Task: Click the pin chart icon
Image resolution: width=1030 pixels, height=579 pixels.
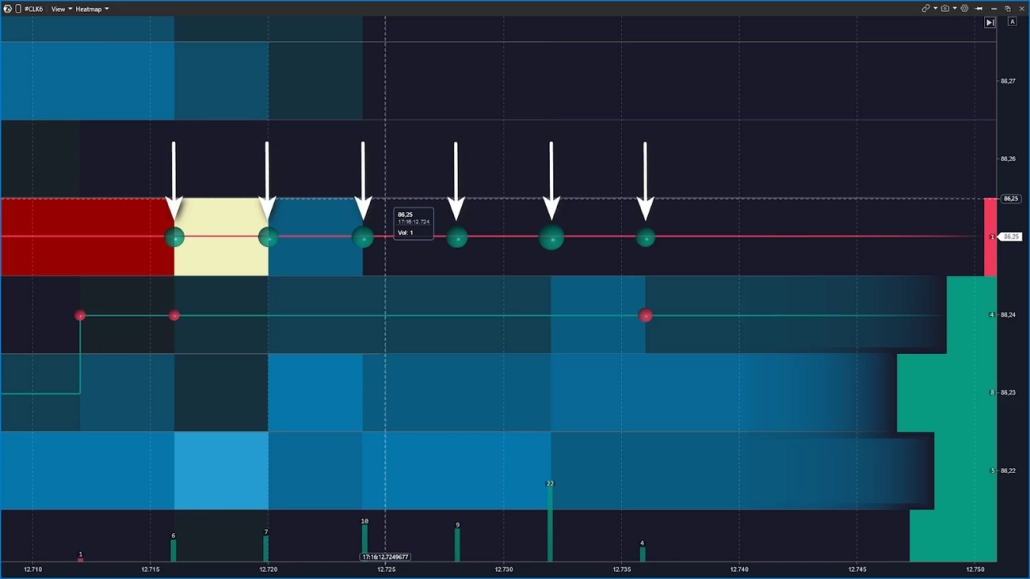Action: [x=978, y=8]
